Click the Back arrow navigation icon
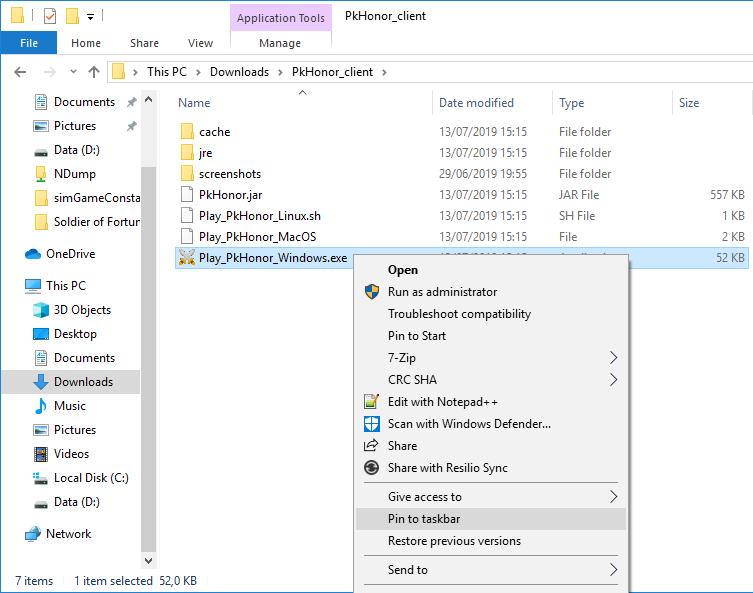Viewport: 753px width, 593px height. click(21, 72)
